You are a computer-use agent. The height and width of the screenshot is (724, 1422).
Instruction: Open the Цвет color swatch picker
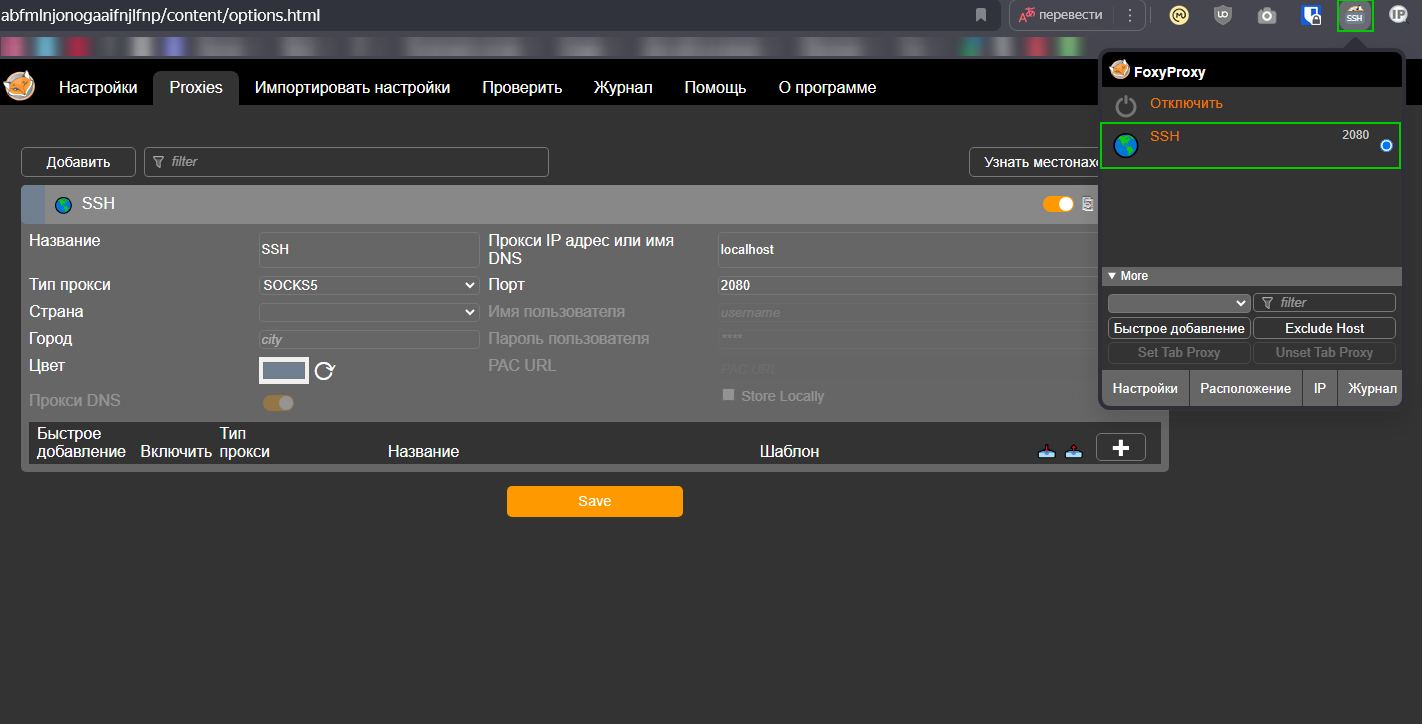click(x=284, y=371)
